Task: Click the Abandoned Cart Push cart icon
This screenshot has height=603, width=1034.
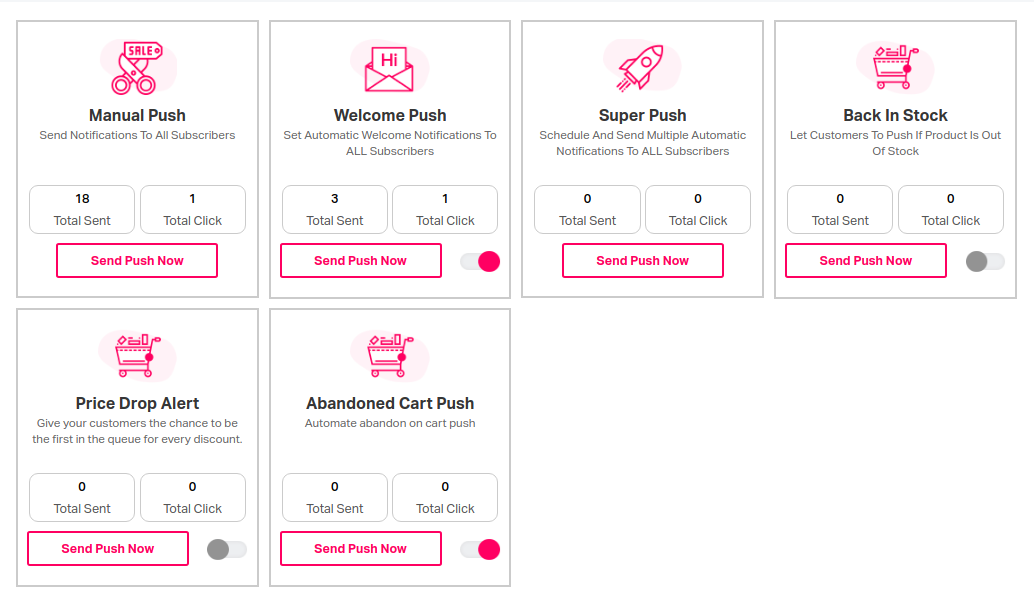Action: coord(390,356)
